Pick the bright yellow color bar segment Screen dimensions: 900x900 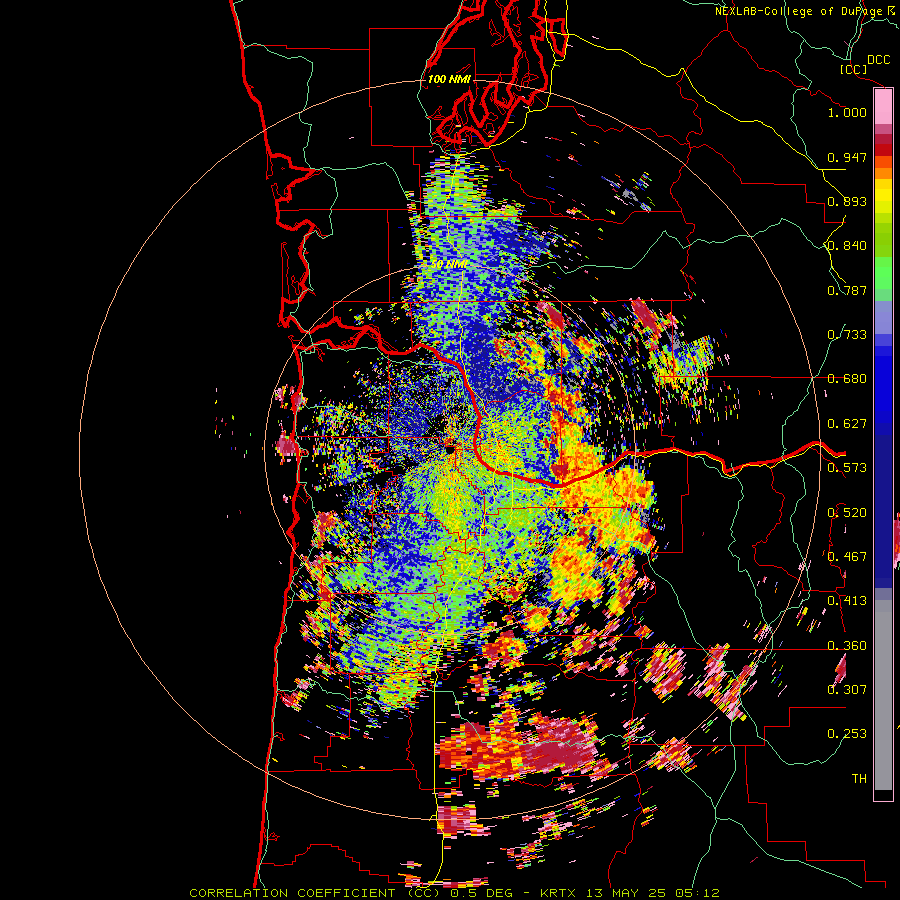pos(883,197)
